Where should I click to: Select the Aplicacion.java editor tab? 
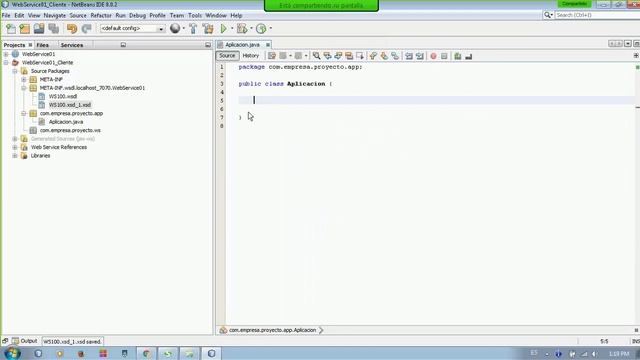pos(242,45)
